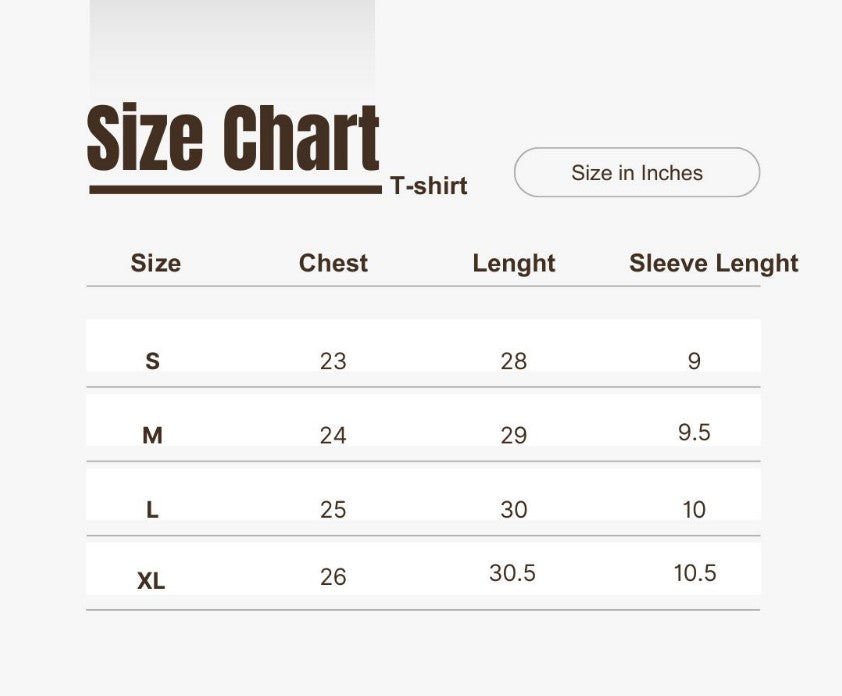842x696 pixels.
Task: Select the T-shirt label
Action: pos(429,185)
